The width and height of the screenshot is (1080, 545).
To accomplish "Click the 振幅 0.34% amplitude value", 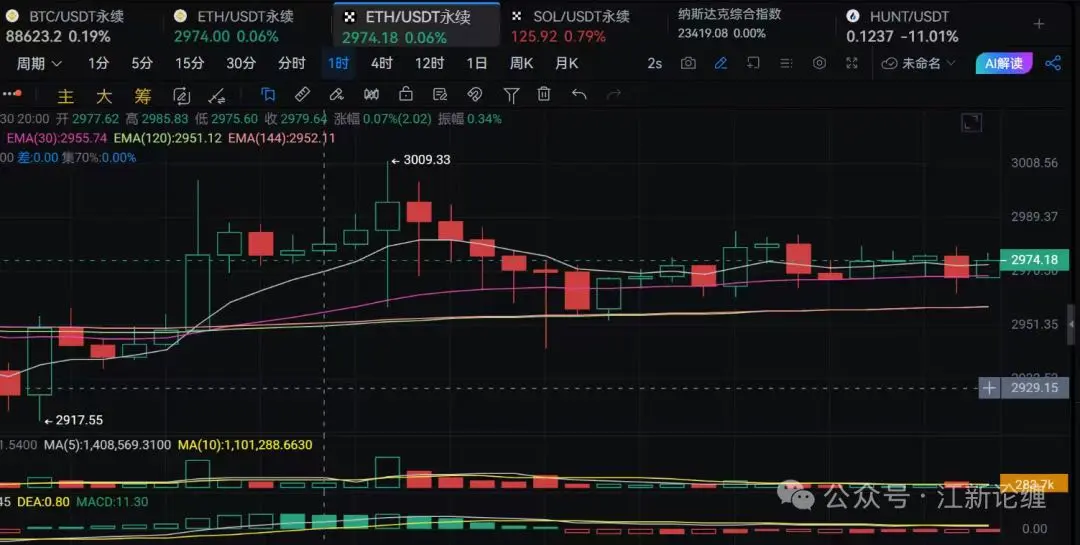I will pyautogui.click(x=470, y=119).
